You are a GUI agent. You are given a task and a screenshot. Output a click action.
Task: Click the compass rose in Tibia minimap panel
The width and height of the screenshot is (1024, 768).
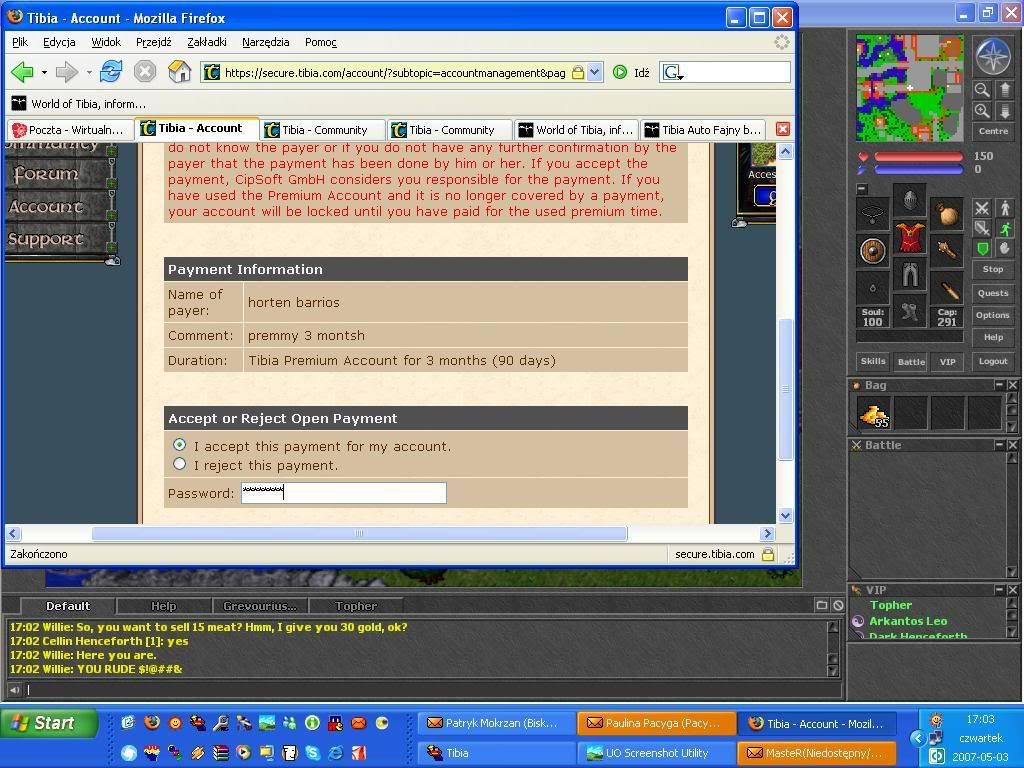click(993, 56)
